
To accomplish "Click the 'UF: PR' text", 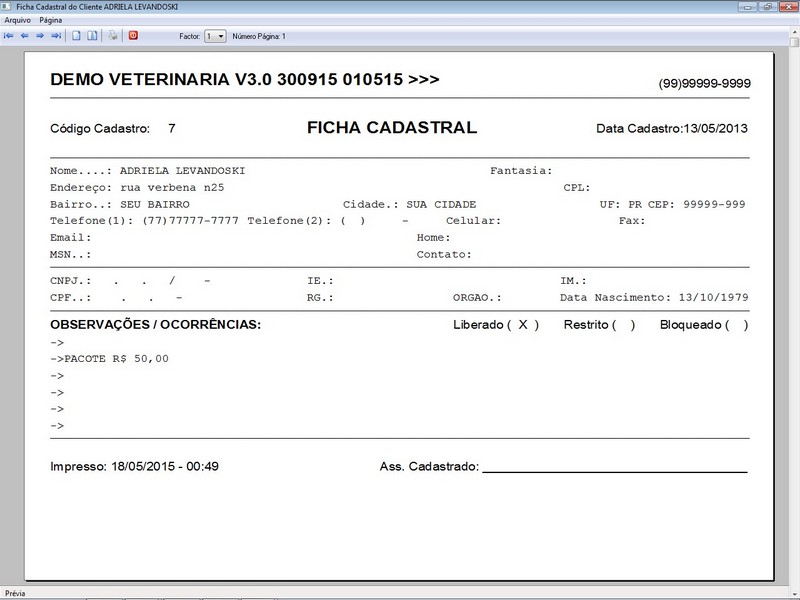I will click(621, 204).
